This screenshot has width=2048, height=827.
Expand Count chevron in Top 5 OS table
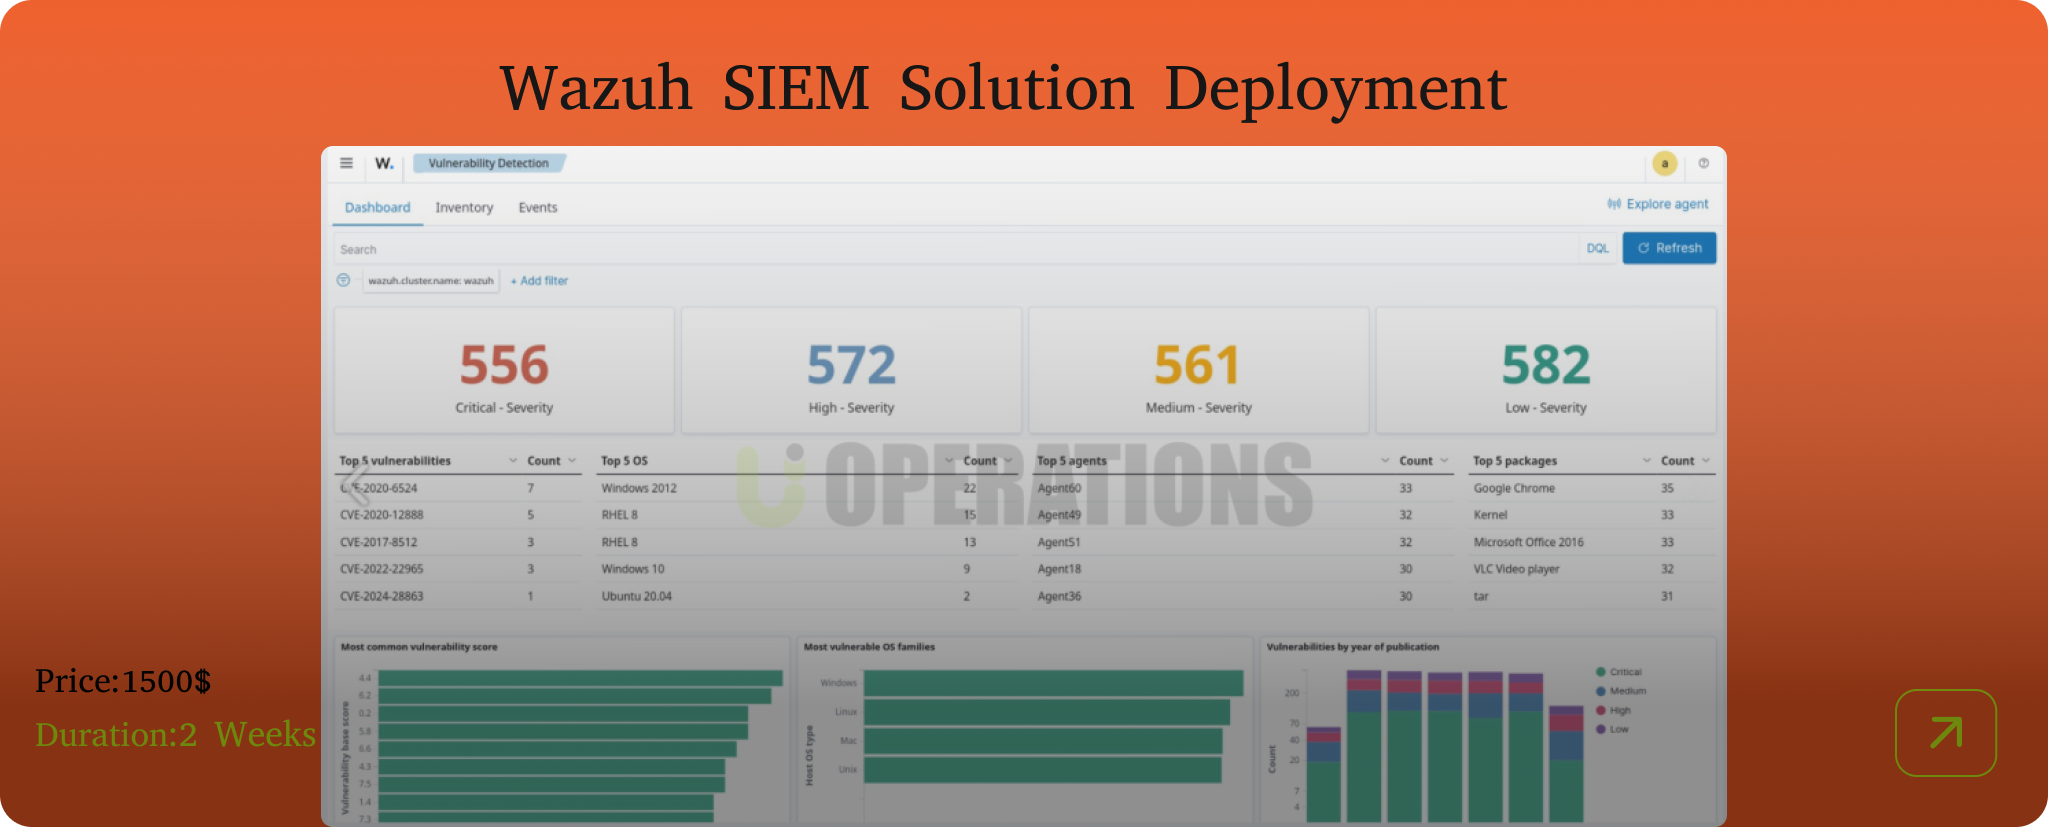1008,461
